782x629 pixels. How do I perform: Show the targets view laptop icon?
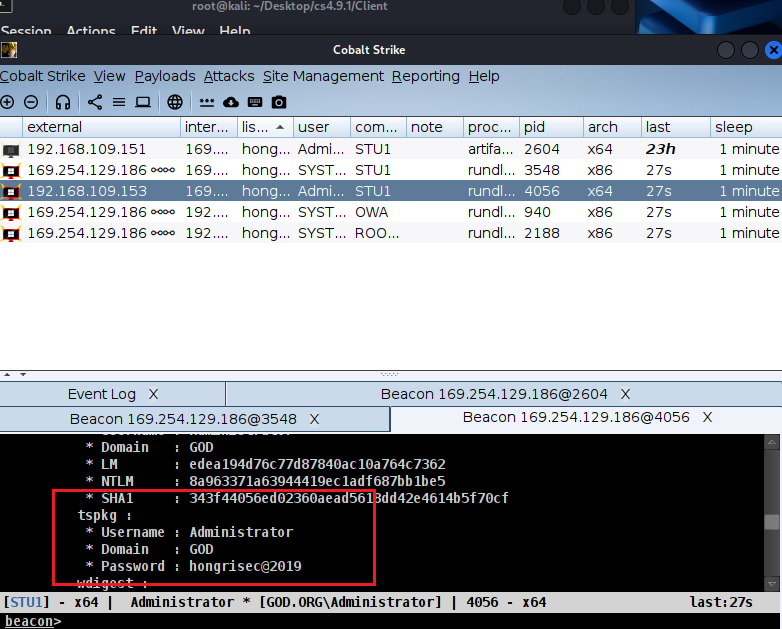click(x=143, y=102)
